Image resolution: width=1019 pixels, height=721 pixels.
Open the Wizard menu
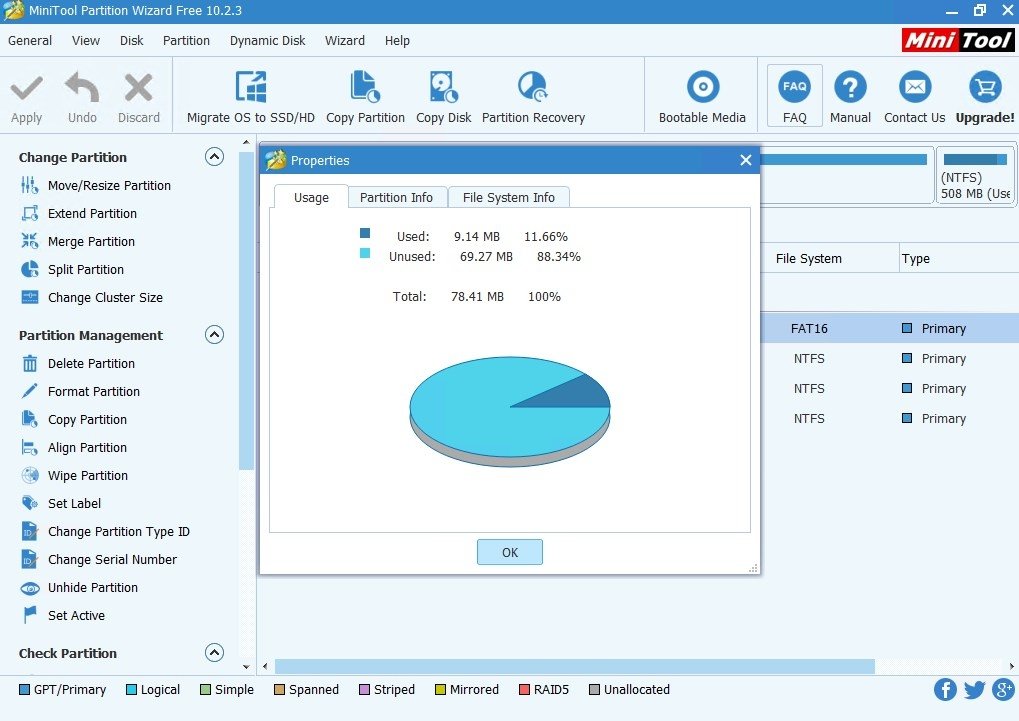click(x=344, y=40)
